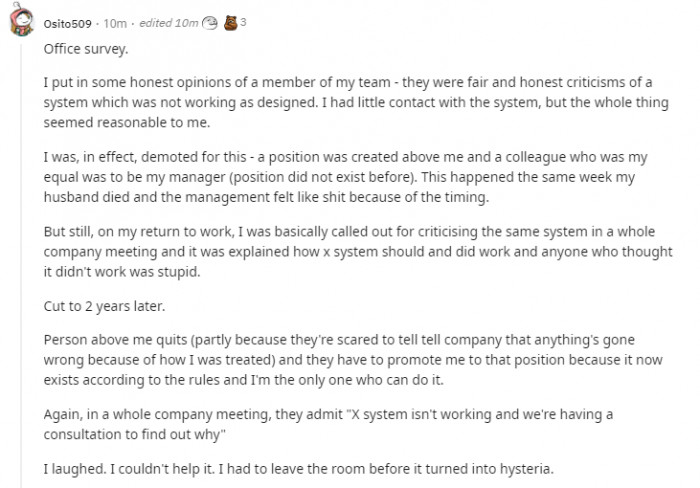Click the paragraph starting 'I was, in effect, demoted'
700x488 pixels.
[x=346, y=177]
